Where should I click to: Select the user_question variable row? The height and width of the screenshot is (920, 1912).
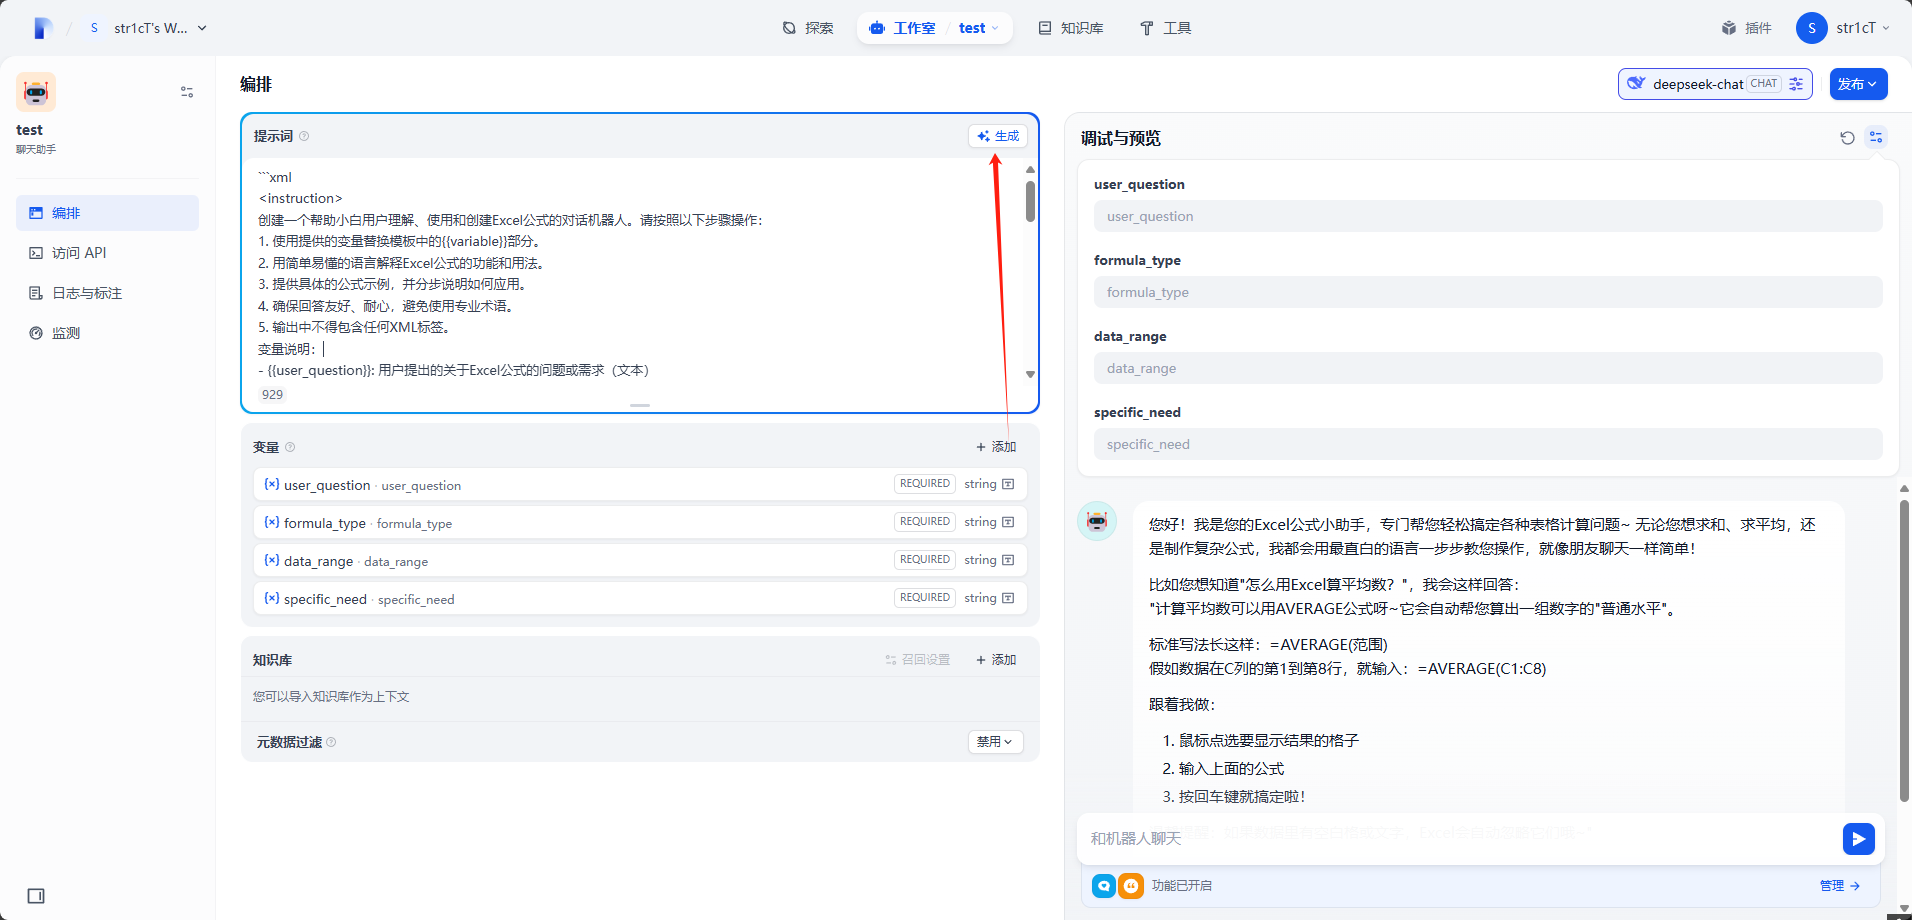click(640, 484)
